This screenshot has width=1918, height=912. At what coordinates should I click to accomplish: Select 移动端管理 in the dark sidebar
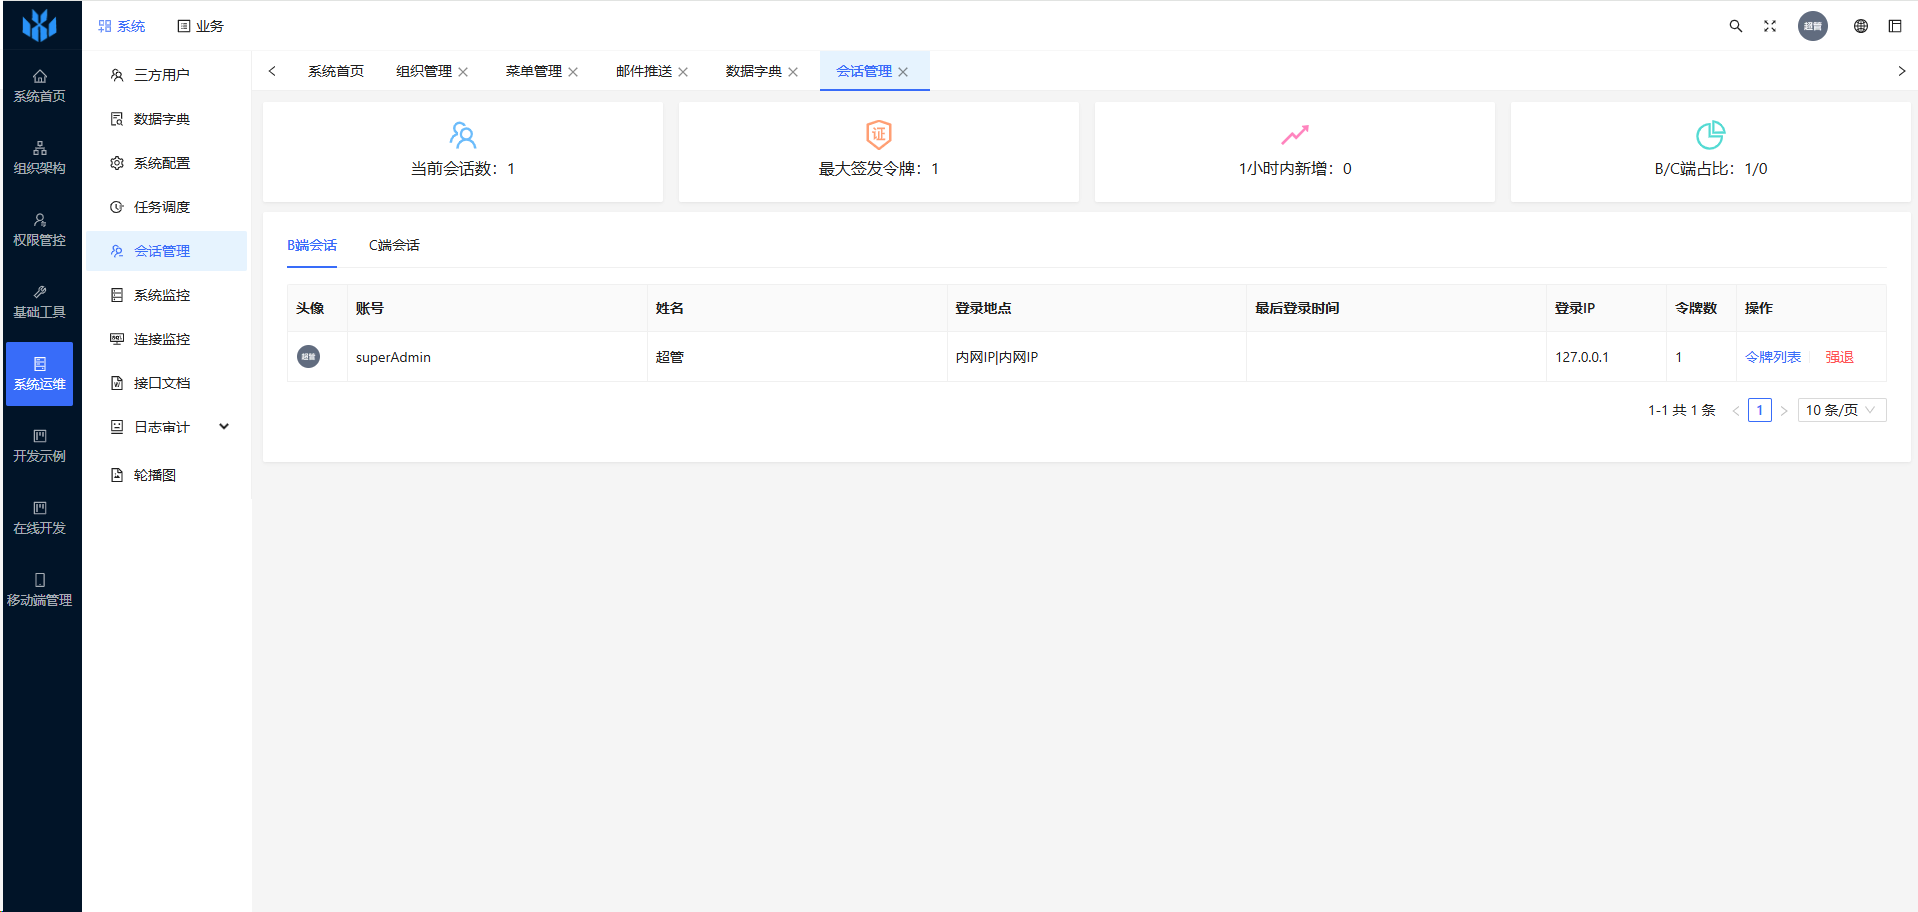40,590
